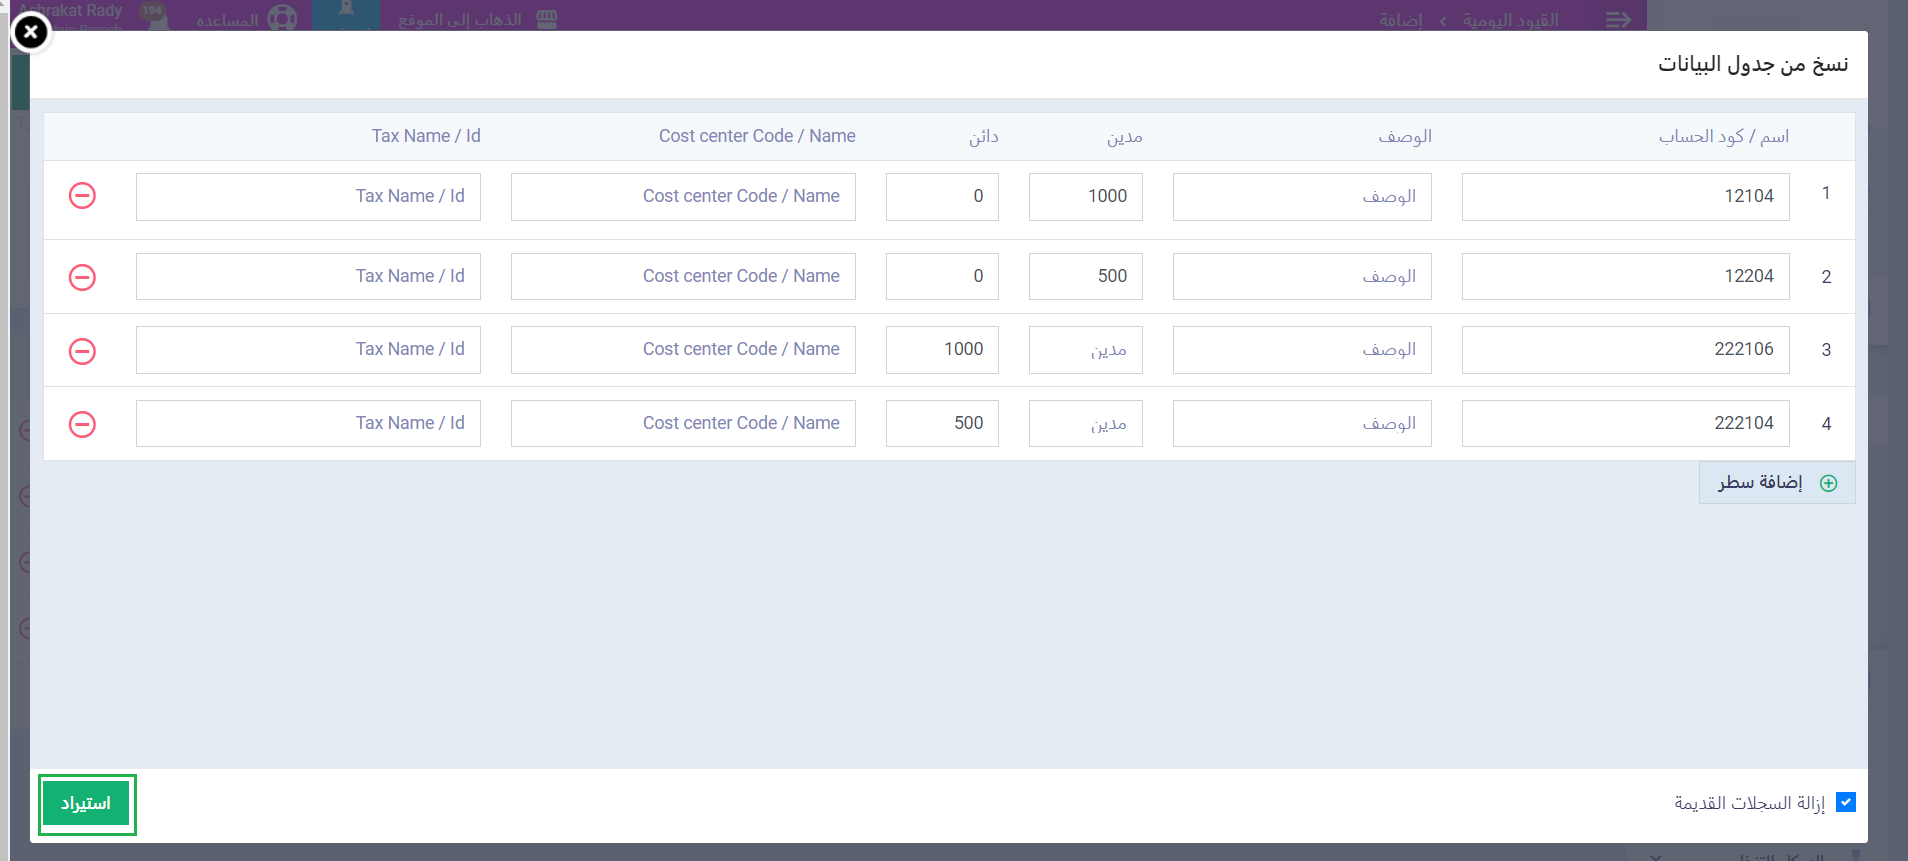
Task: Click the empty debit field in row 4
Action: 1085,424
